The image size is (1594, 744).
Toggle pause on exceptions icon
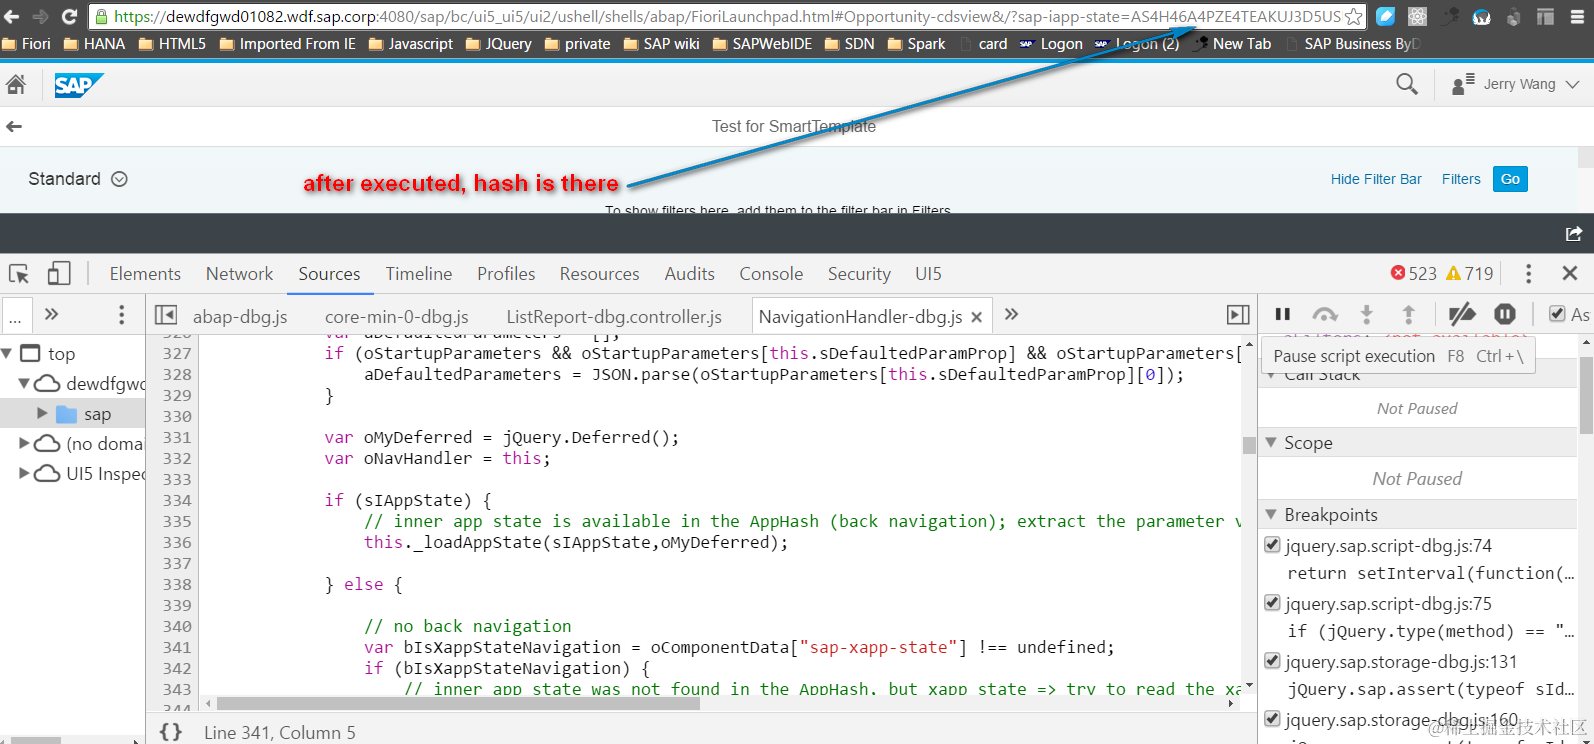(x=1505, y=314)
